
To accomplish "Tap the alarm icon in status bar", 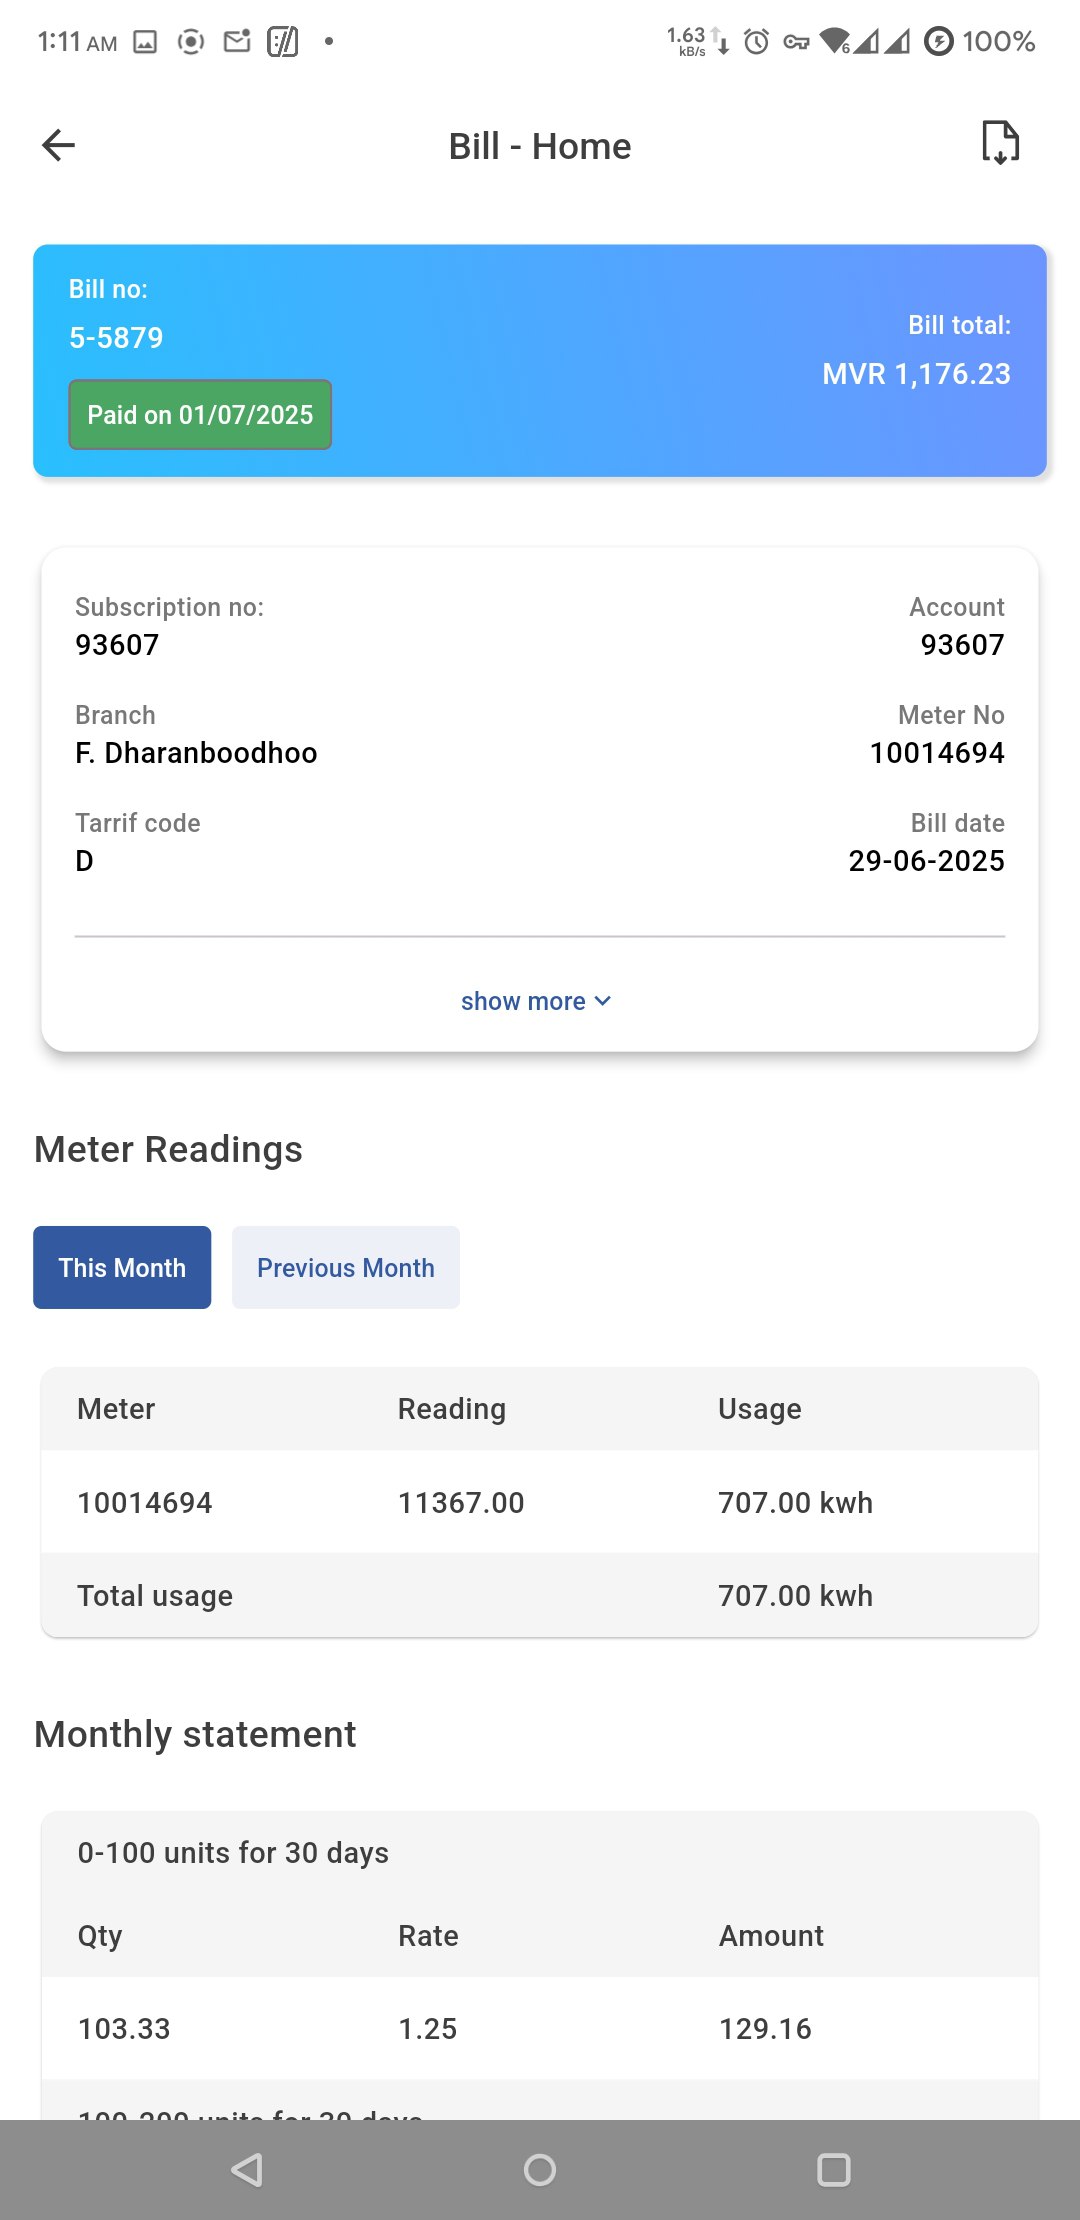I will tap(757, 41).
